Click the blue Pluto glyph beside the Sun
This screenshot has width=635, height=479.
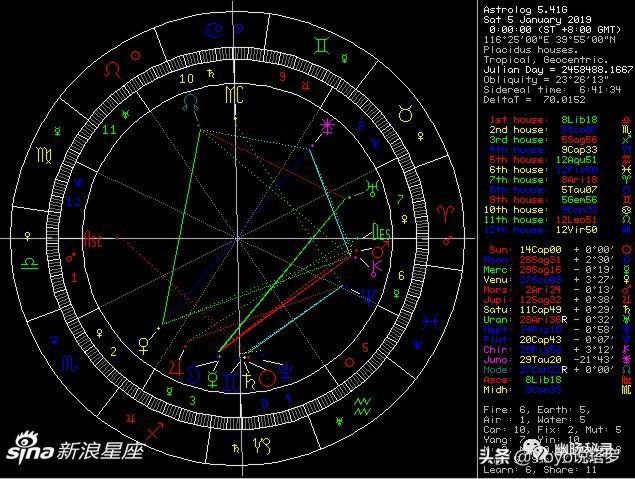pyautogui.click(x=286, y=373)
